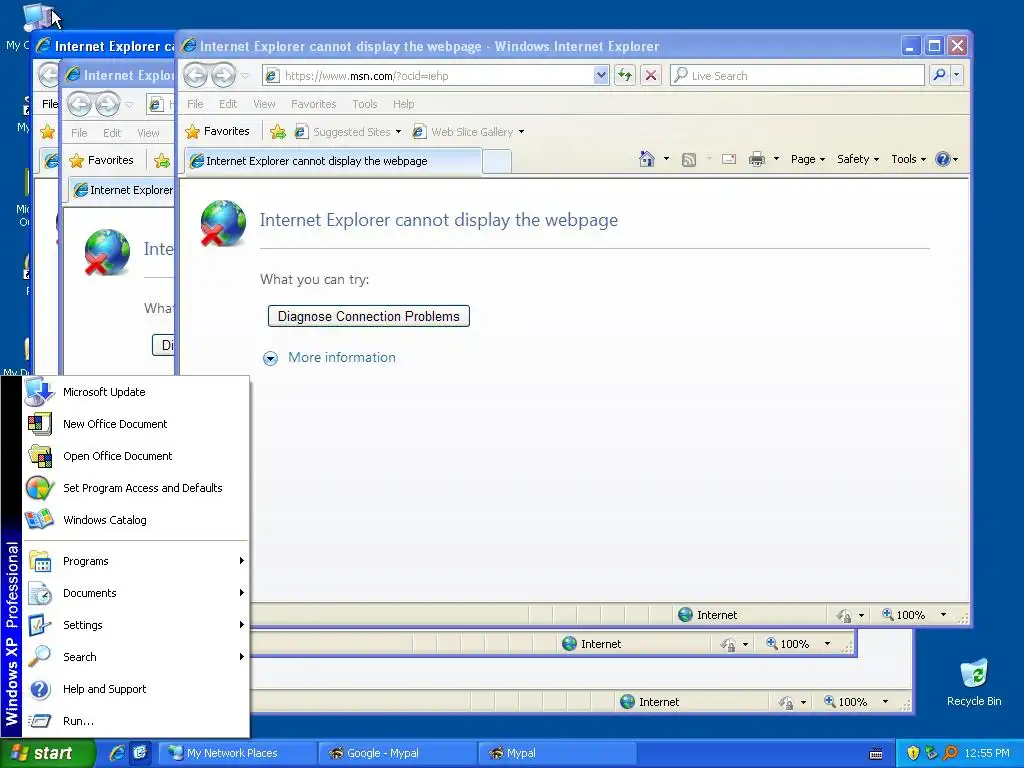The image size is (1024, 768).
Task: Click New Office Document in Start menu
Action: pos(136,424)
